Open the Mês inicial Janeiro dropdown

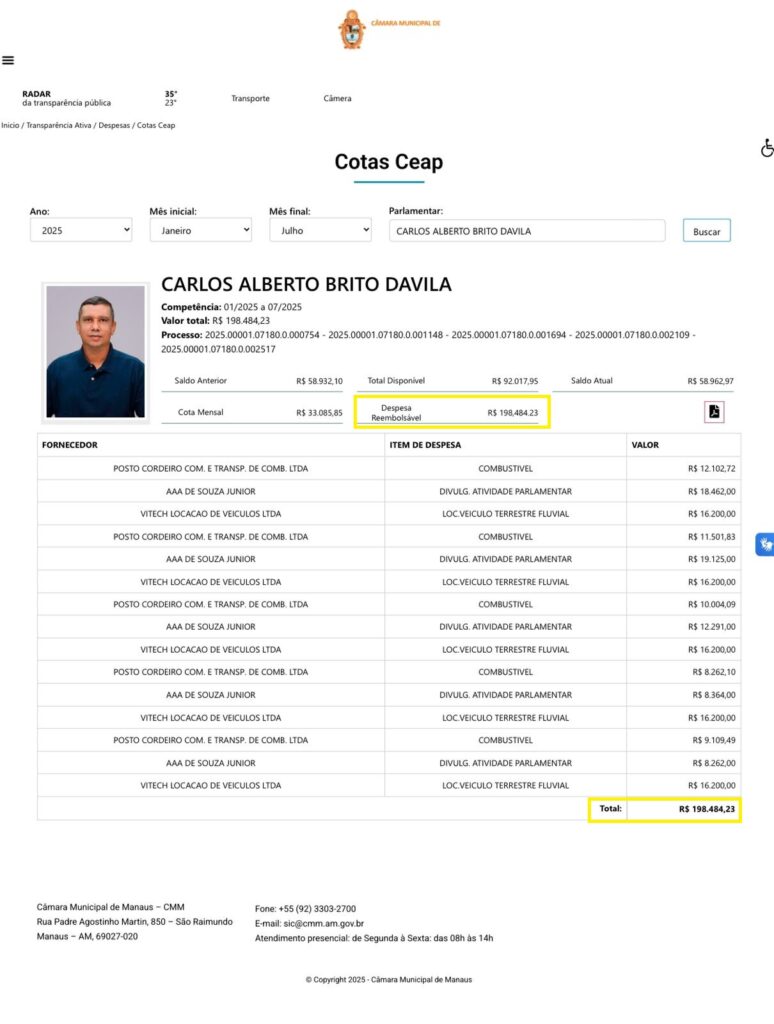click(201, 231)
